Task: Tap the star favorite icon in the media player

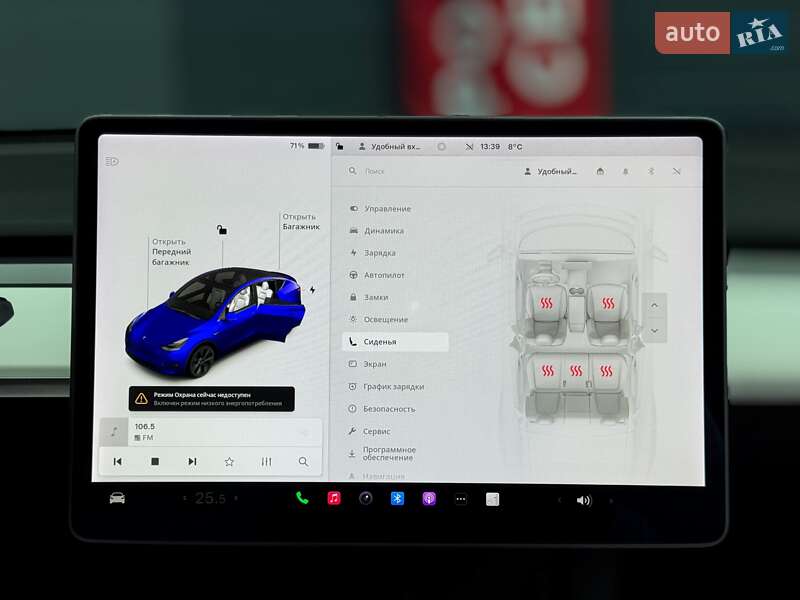Action: pos(230,462)
